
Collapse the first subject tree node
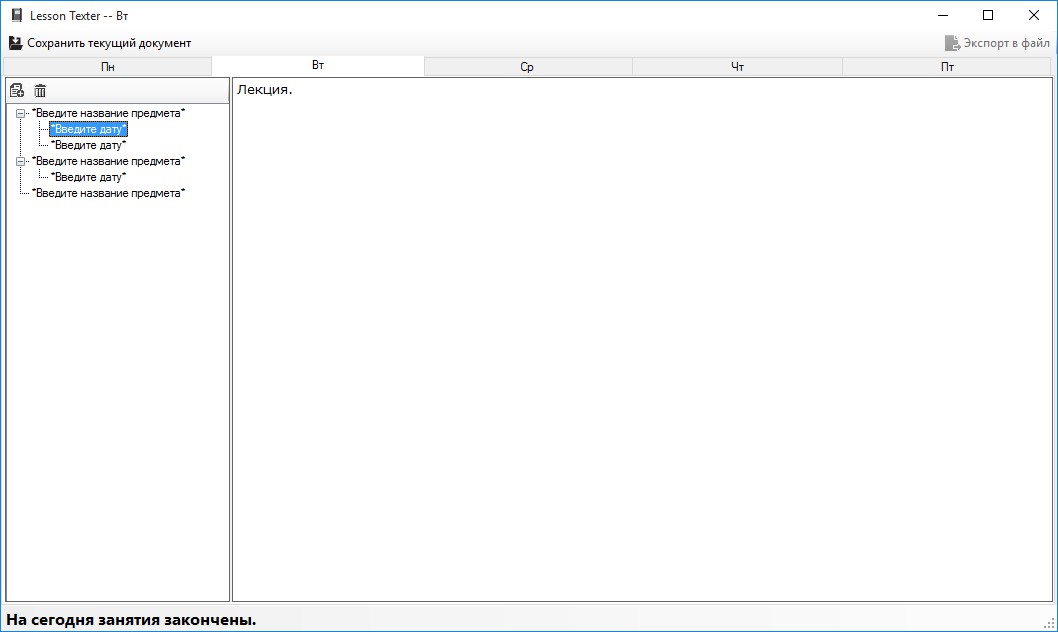click(20, 113)
